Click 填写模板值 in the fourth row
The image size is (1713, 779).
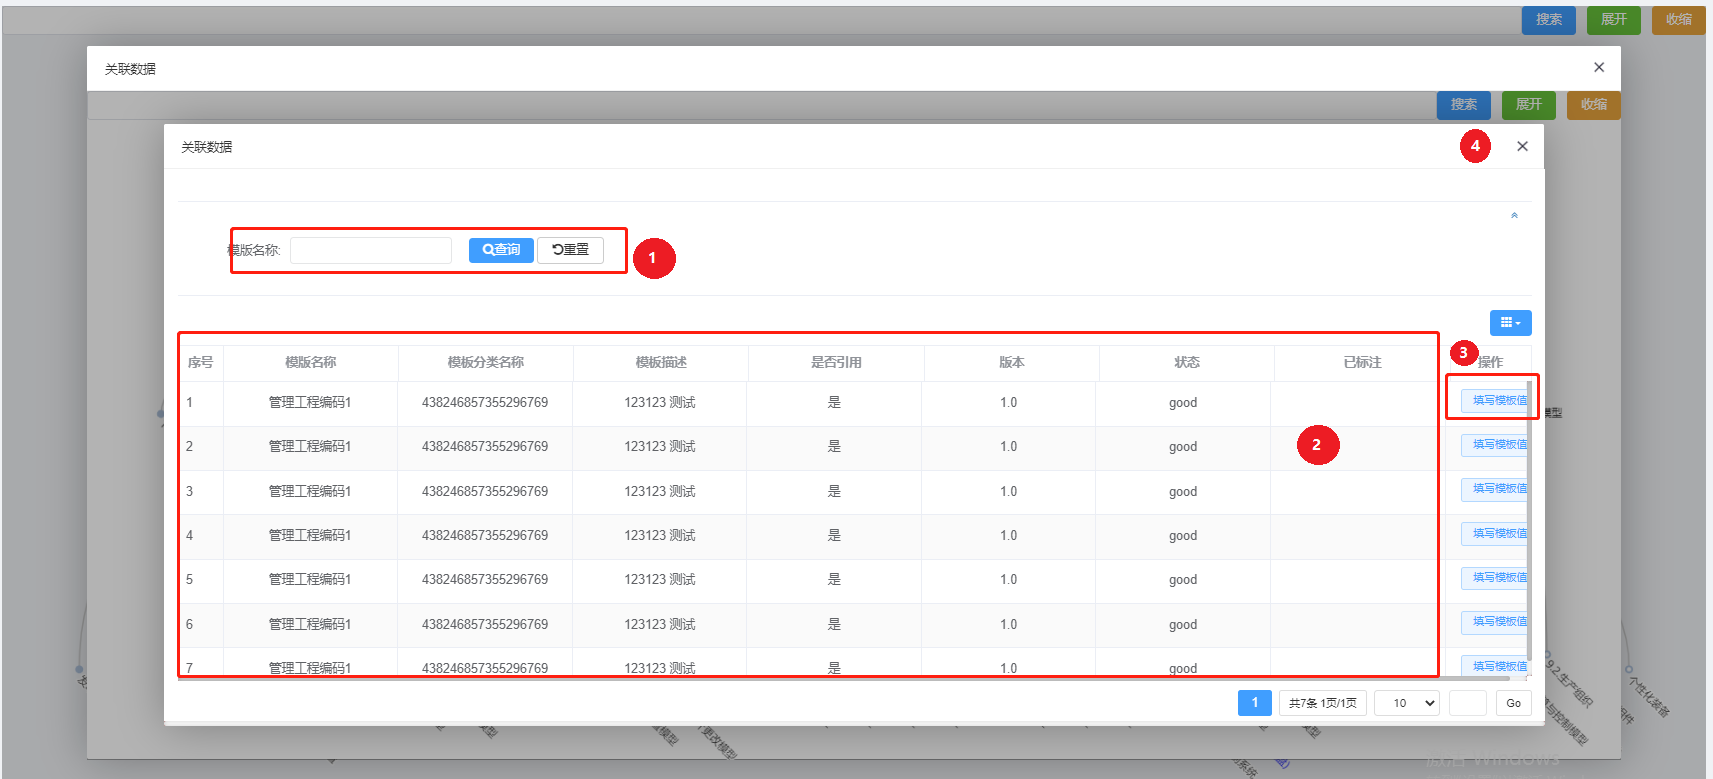(x=1498, y=534)
